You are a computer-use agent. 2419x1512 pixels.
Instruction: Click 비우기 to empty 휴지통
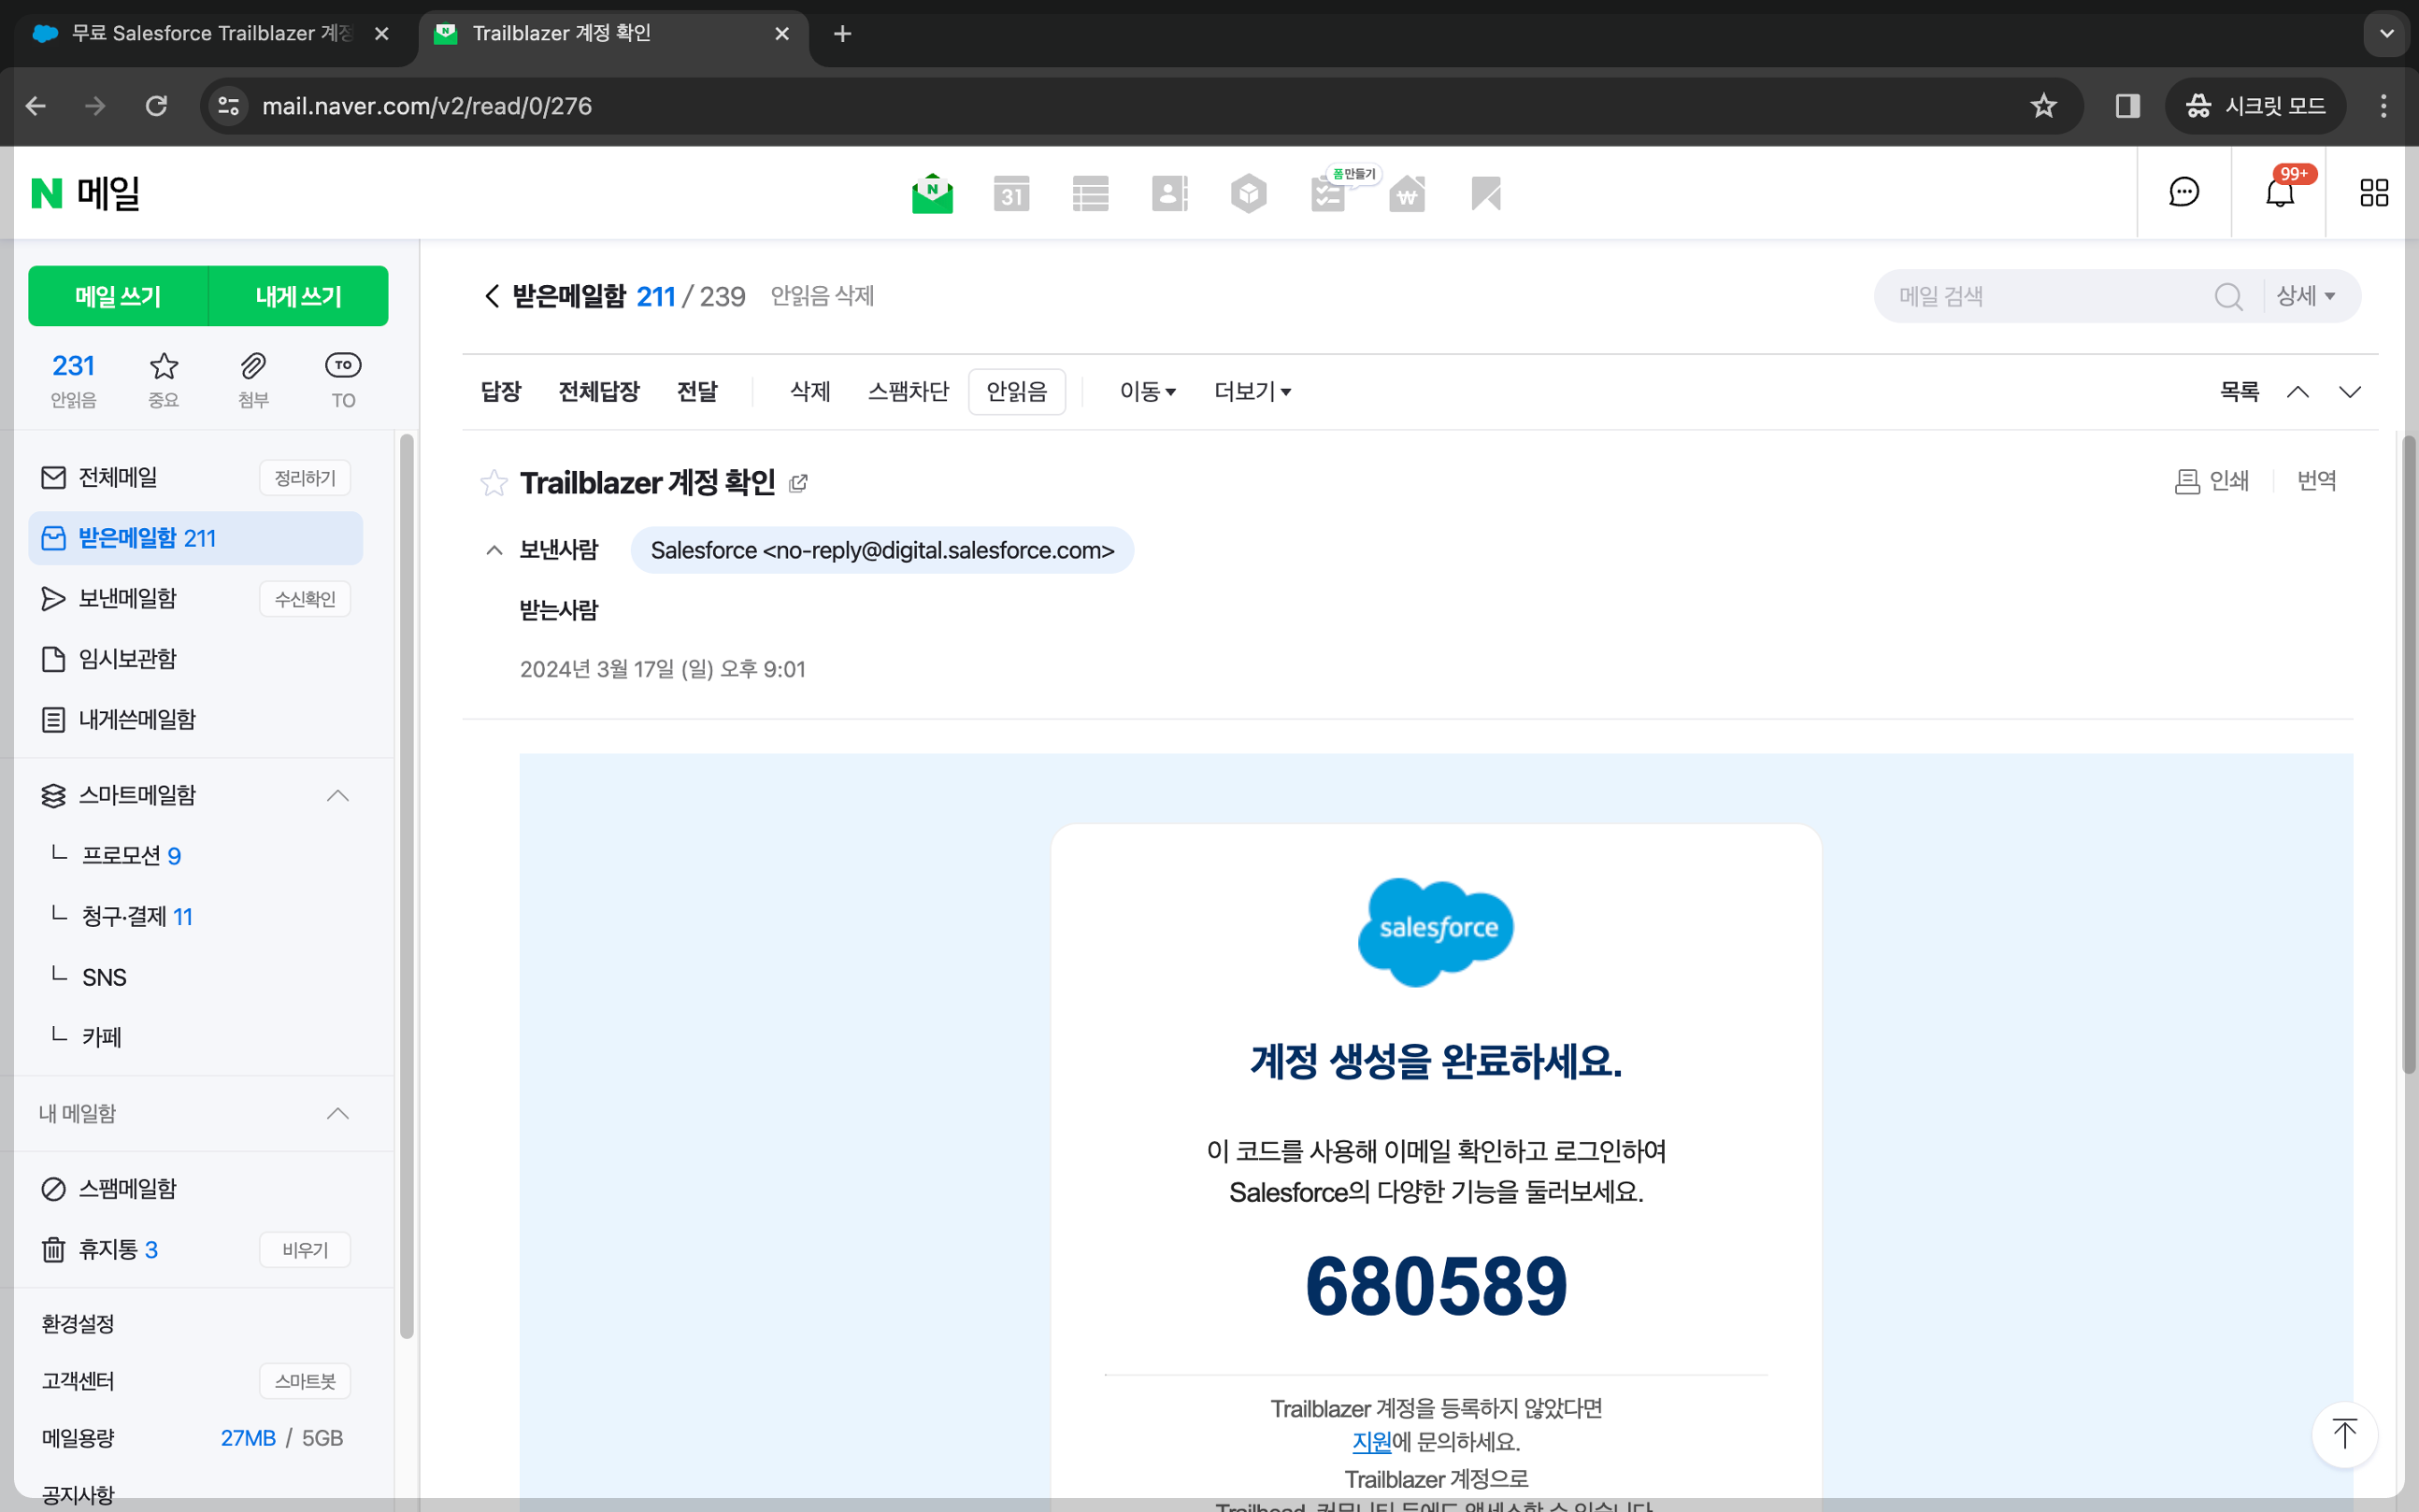click(305, 1250)
